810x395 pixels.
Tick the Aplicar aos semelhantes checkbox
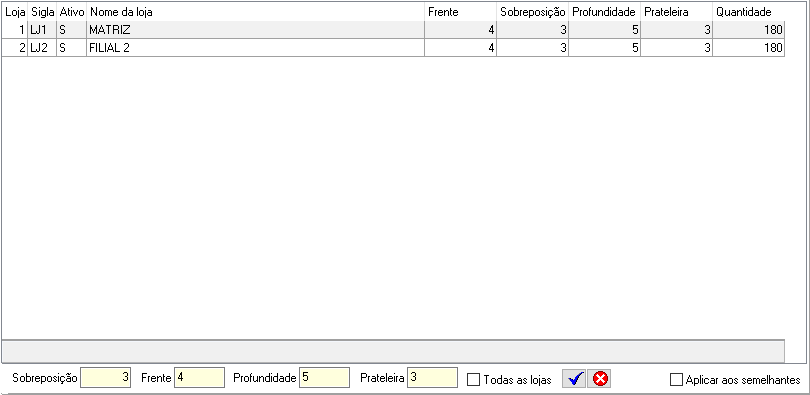tap(676, 380)
